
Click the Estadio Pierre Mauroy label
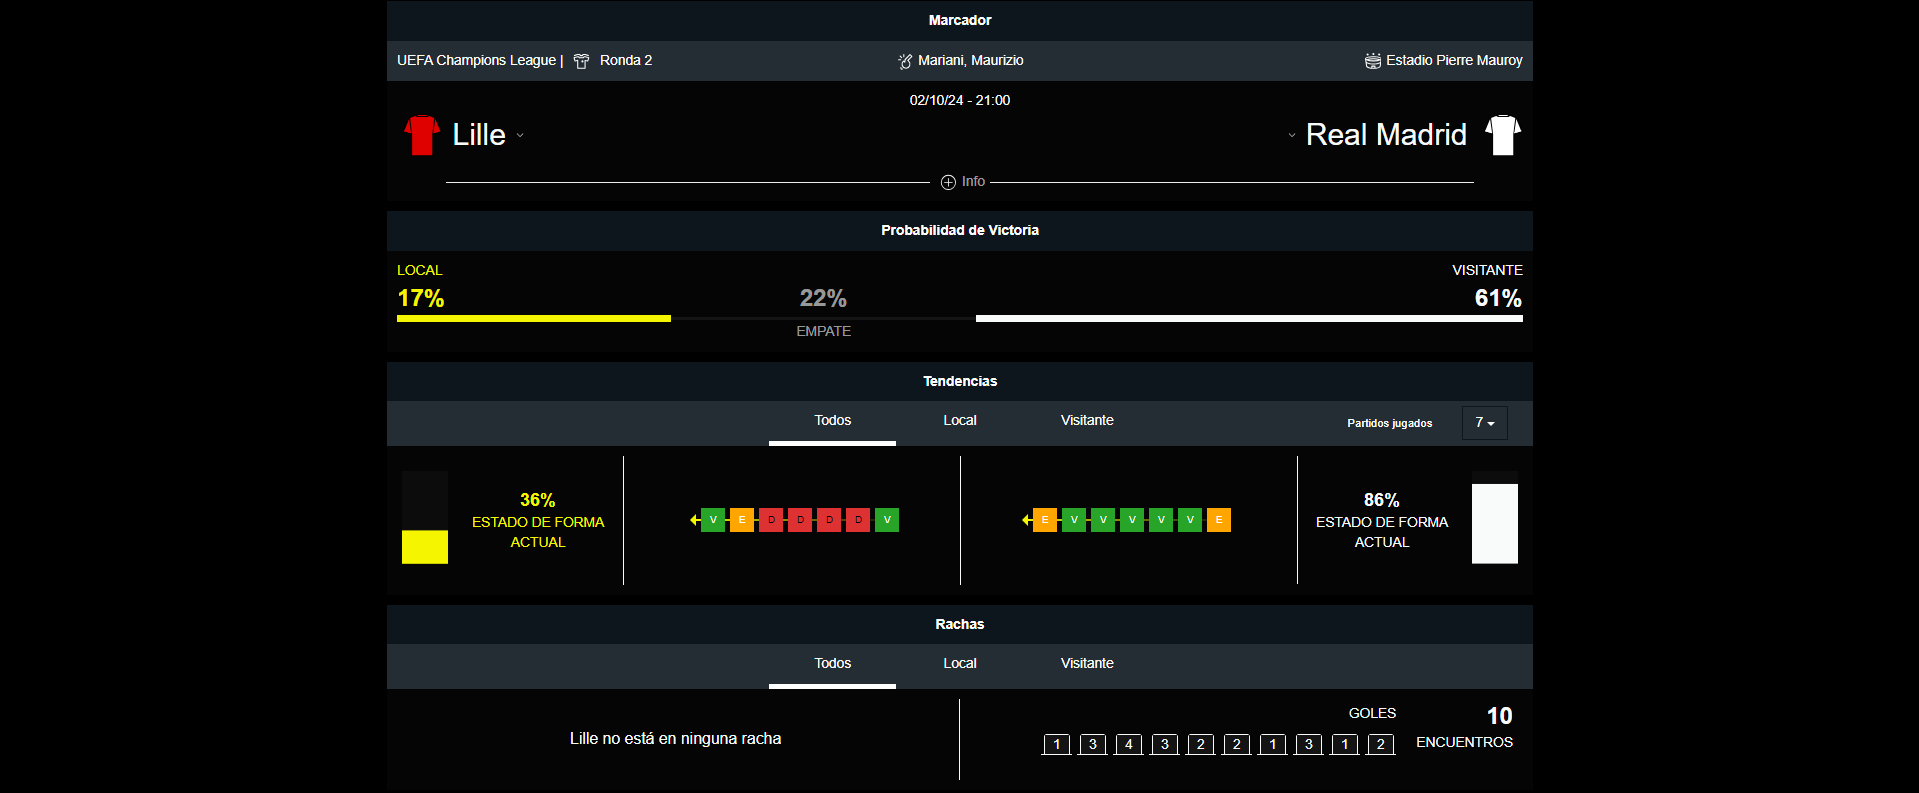point(1453,61)
